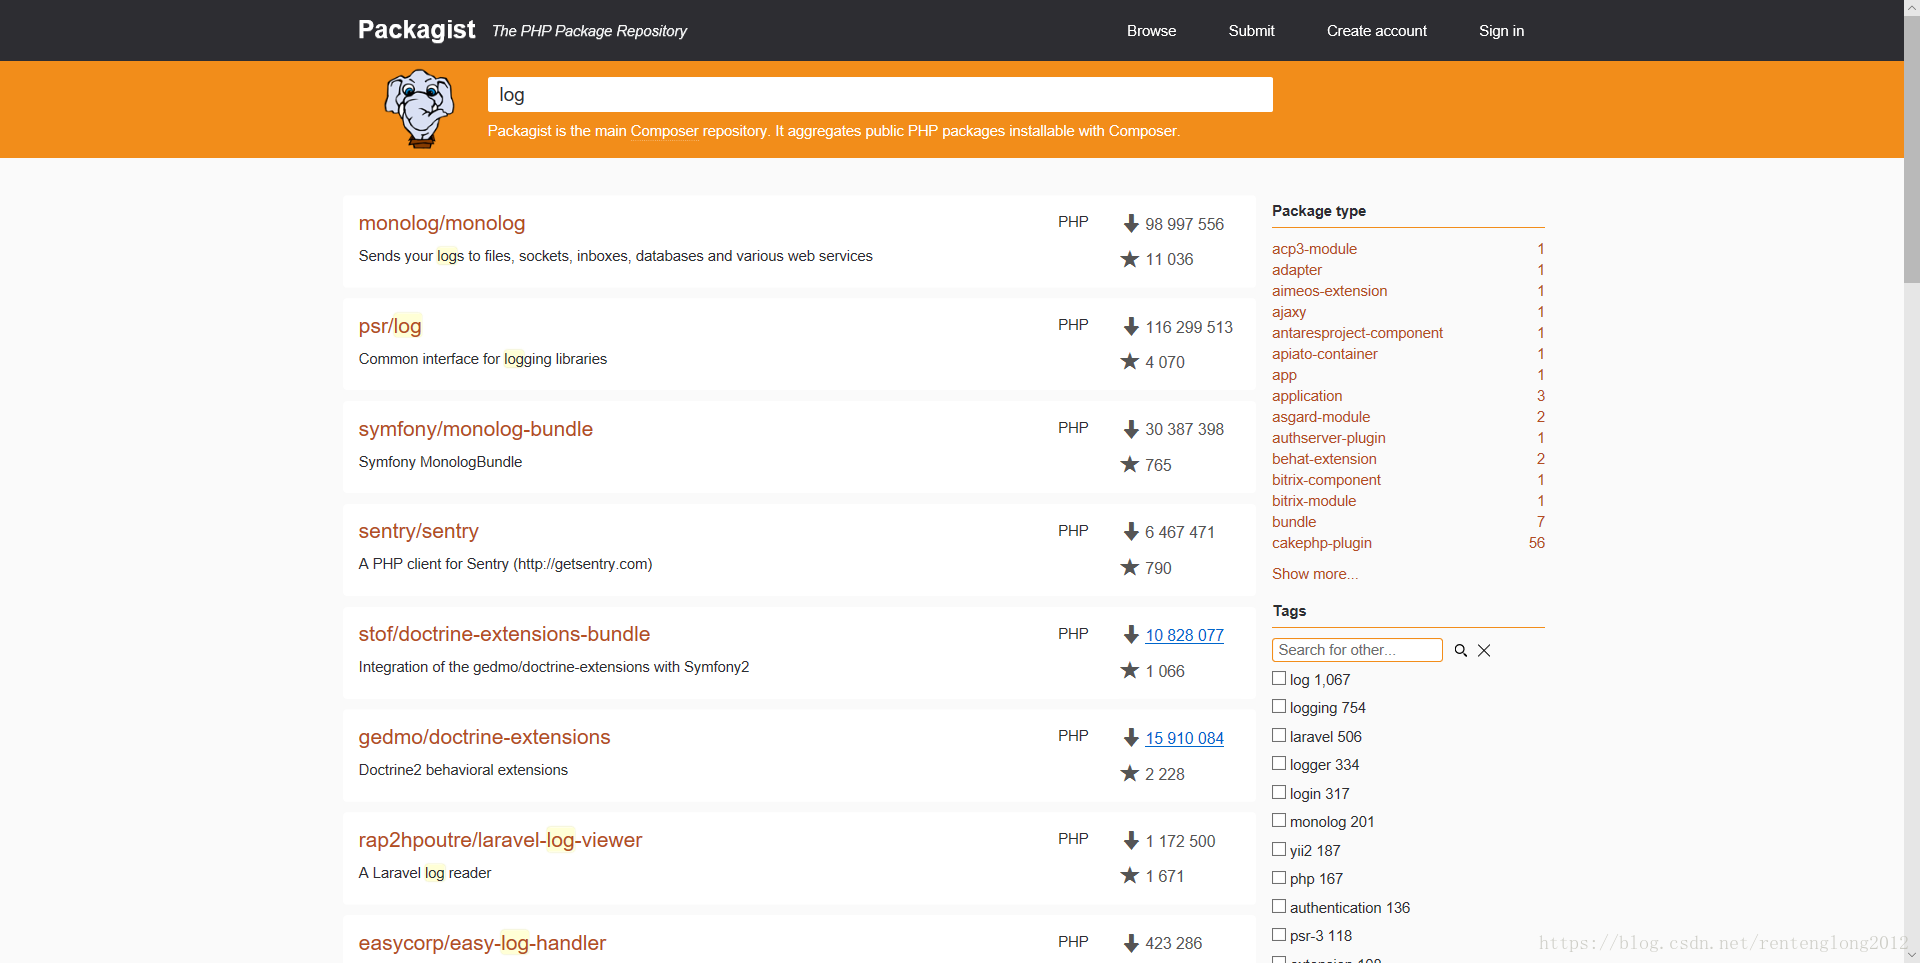Click the download icon for symfony/monolog-bundle

[1131, 429]
